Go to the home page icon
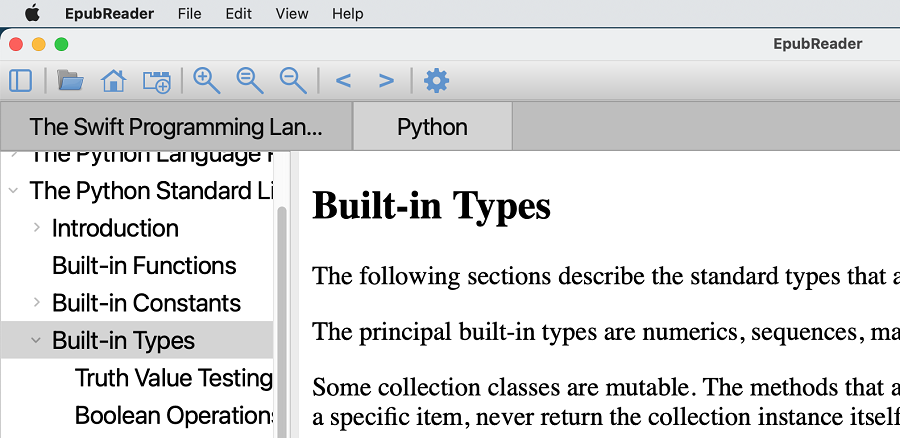Screen dimensions: 900x438 coord(114,80)
